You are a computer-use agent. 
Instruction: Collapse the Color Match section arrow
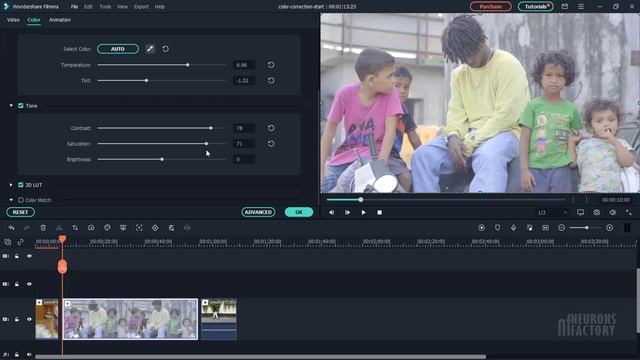(11, 200)
